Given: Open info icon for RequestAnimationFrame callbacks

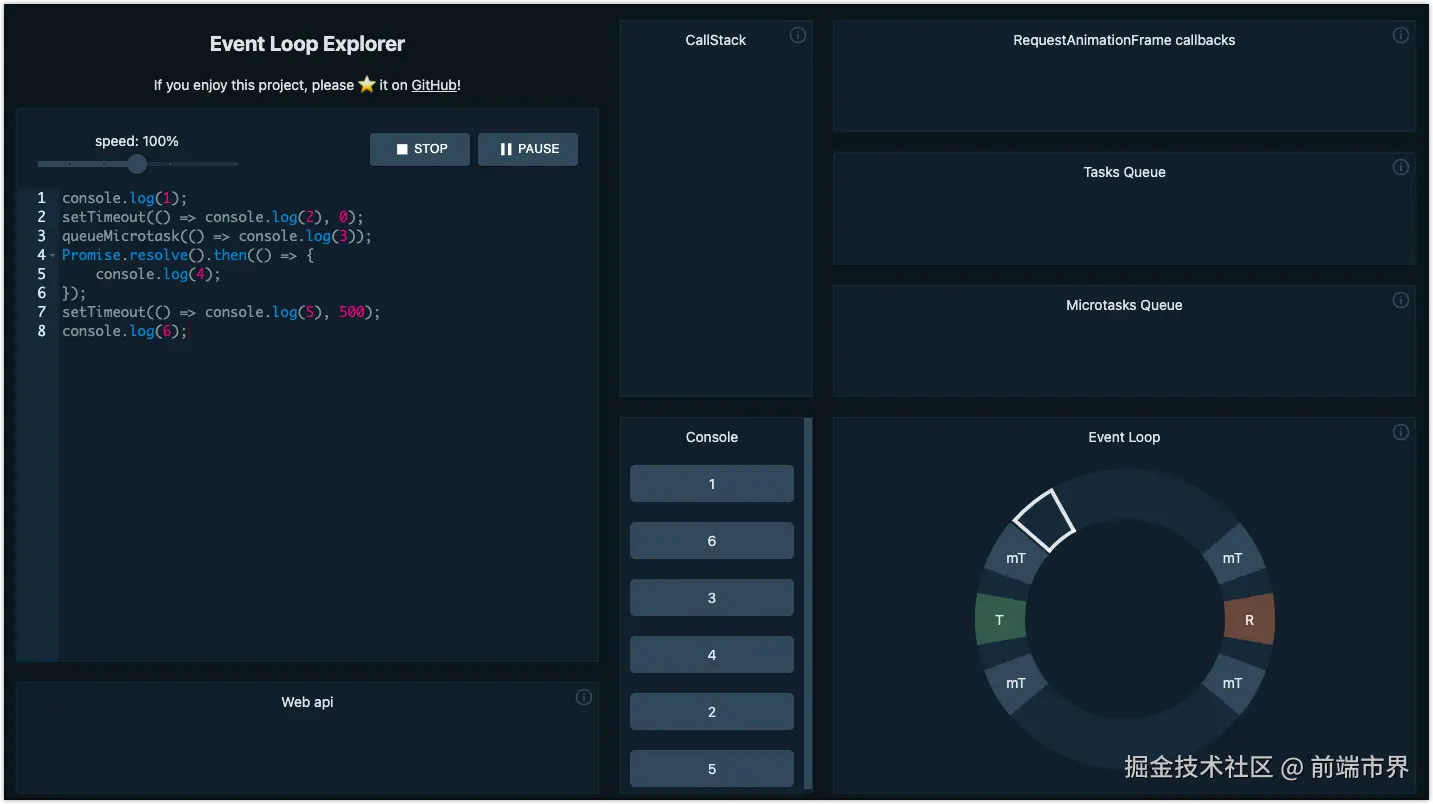Looking at the screenshot, I should (x=1401, y=36).
